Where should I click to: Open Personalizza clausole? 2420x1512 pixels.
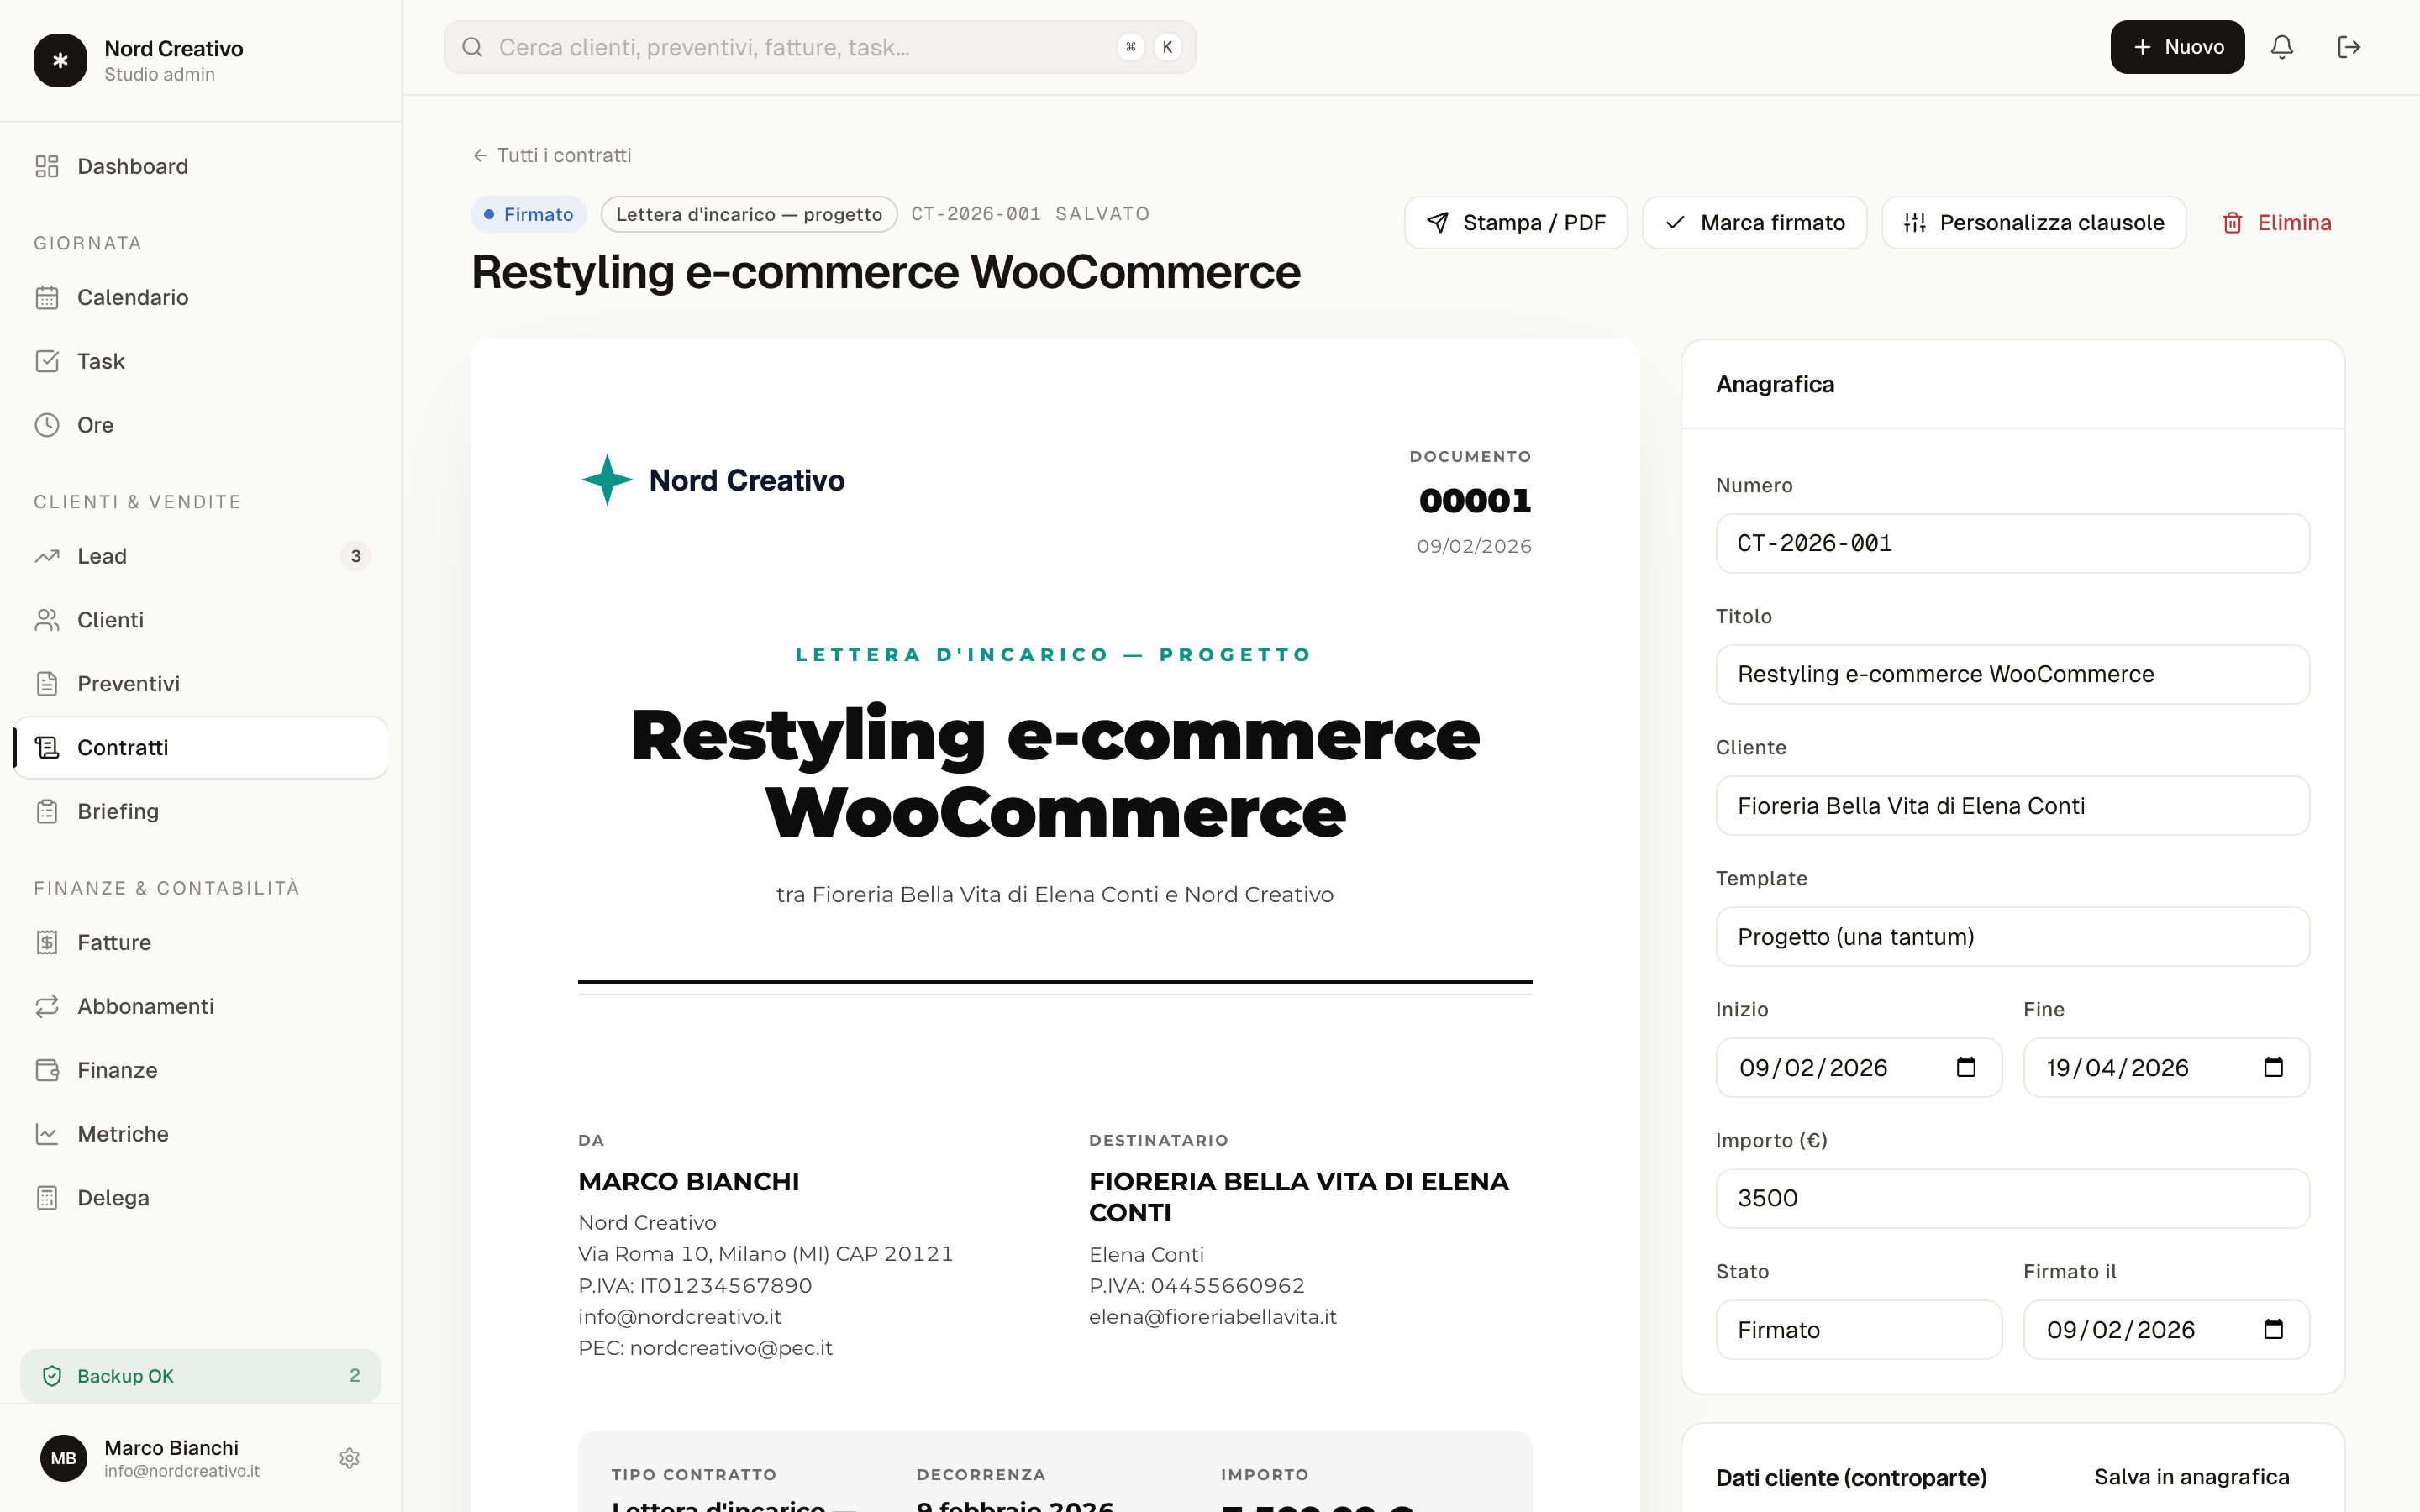tap(2033, 222)
